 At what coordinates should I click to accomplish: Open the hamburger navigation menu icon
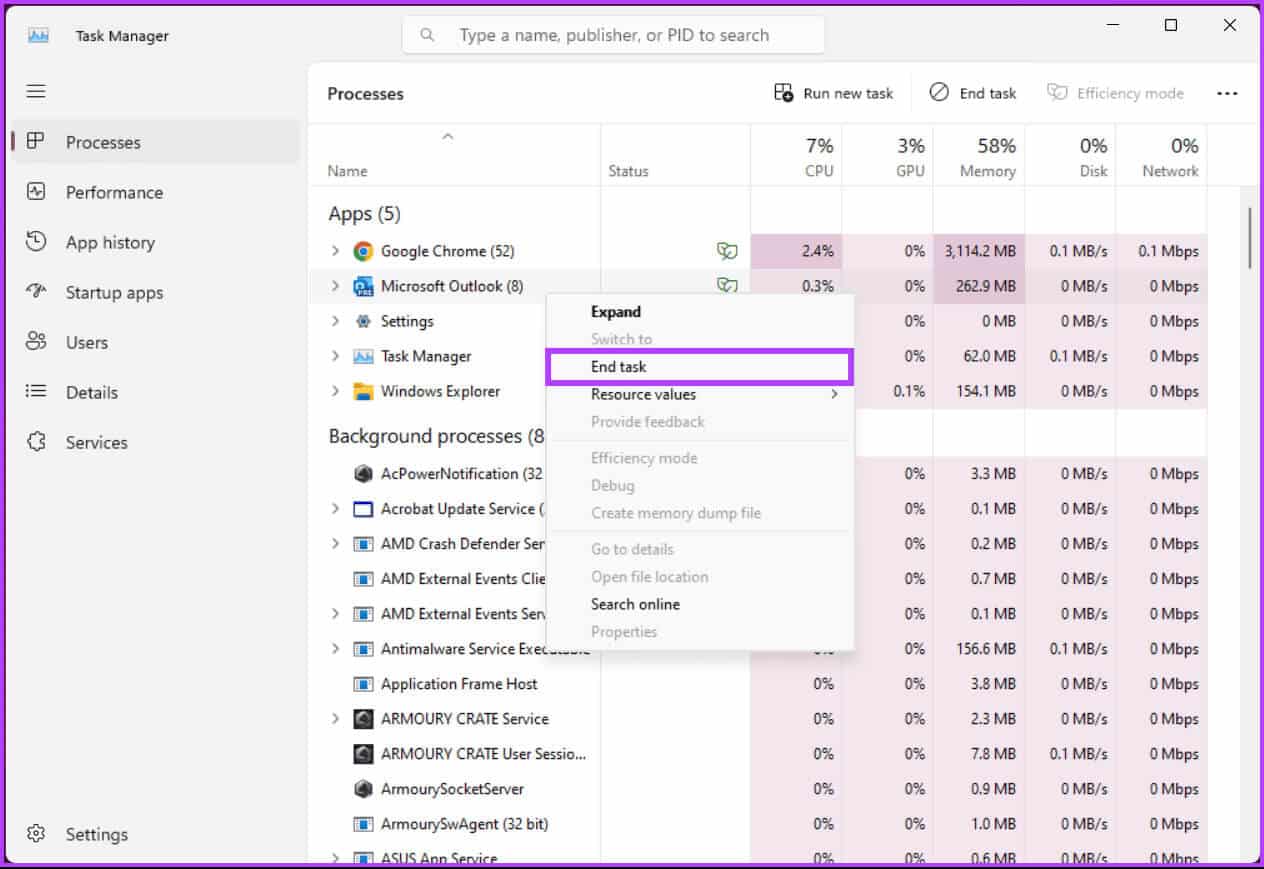tap(36, 91)
